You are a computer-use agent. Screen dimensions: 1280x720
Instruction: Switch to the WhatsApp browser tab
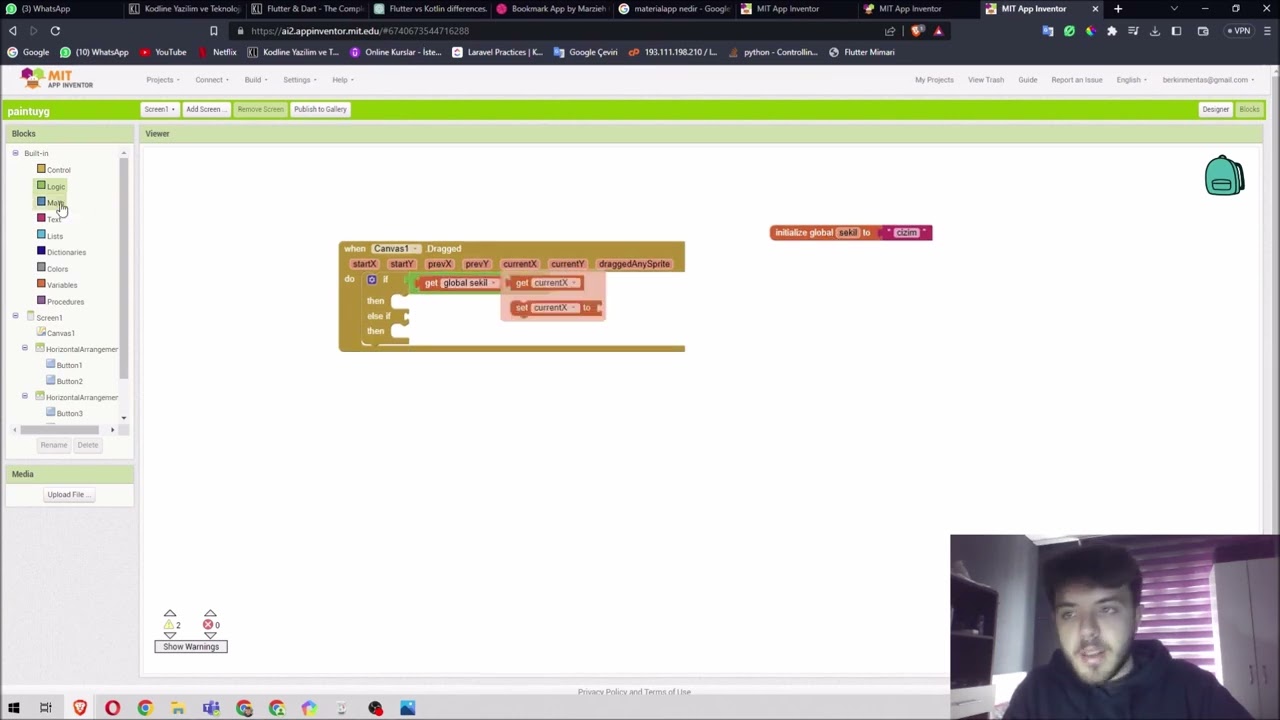pyautogui.click(x=60, y=9)
